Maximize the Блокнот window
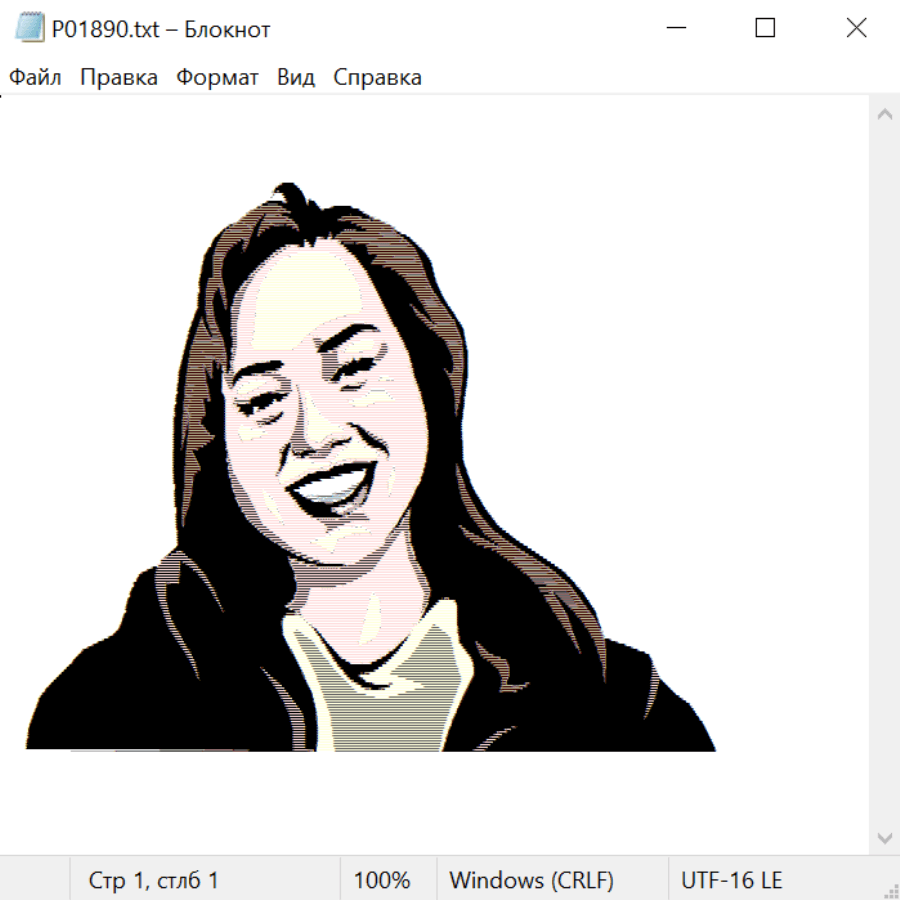Image resolution: width=900 pixels, height=900 pixels. (765, 28)
